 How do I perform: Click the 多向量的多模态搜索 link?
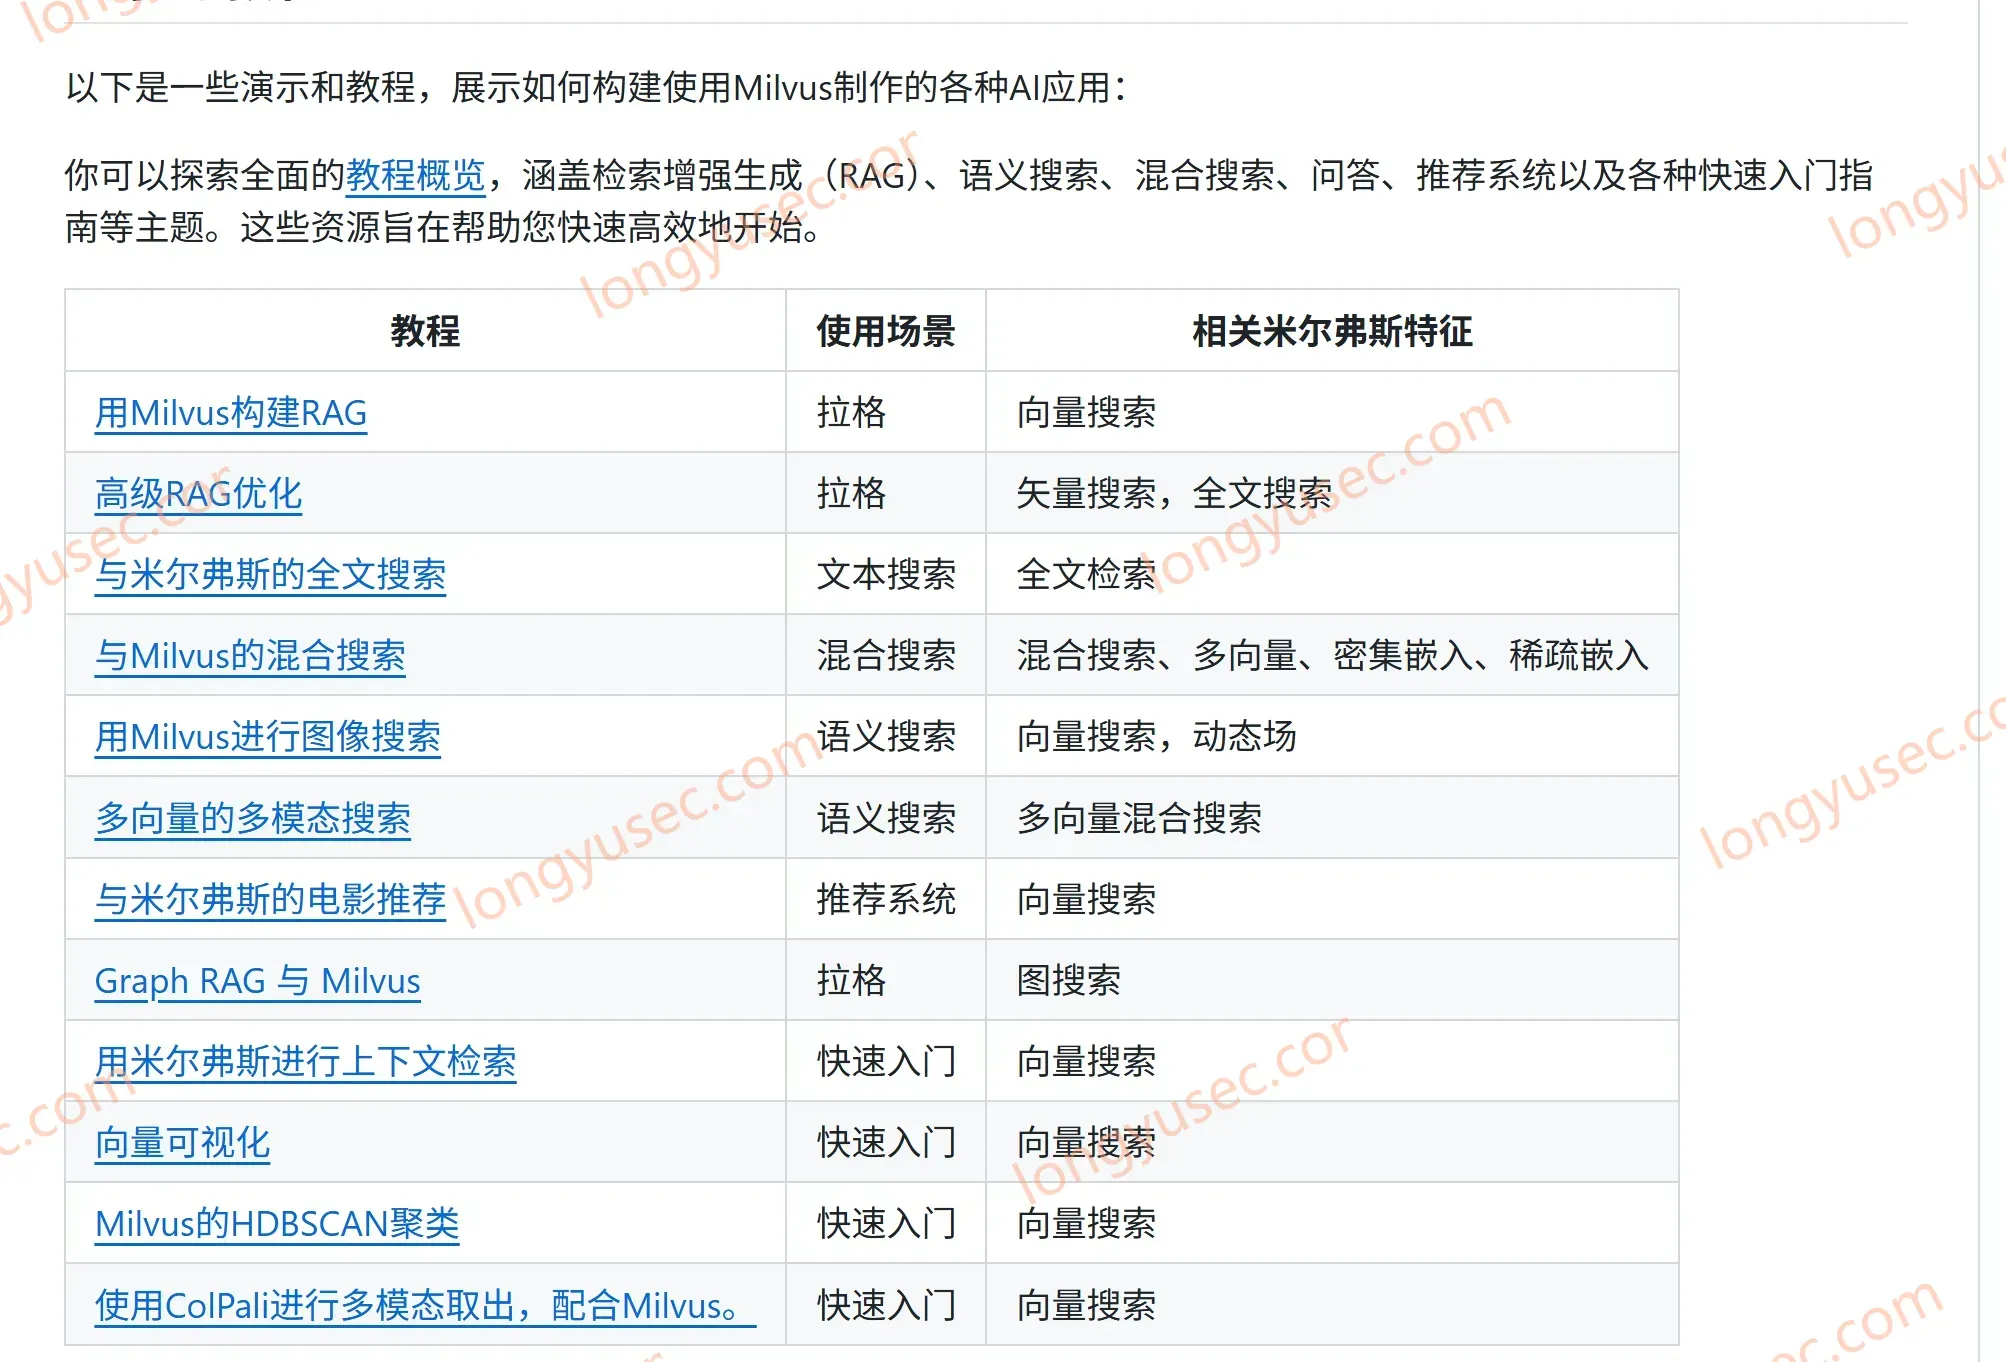click(x=253, y=818)
